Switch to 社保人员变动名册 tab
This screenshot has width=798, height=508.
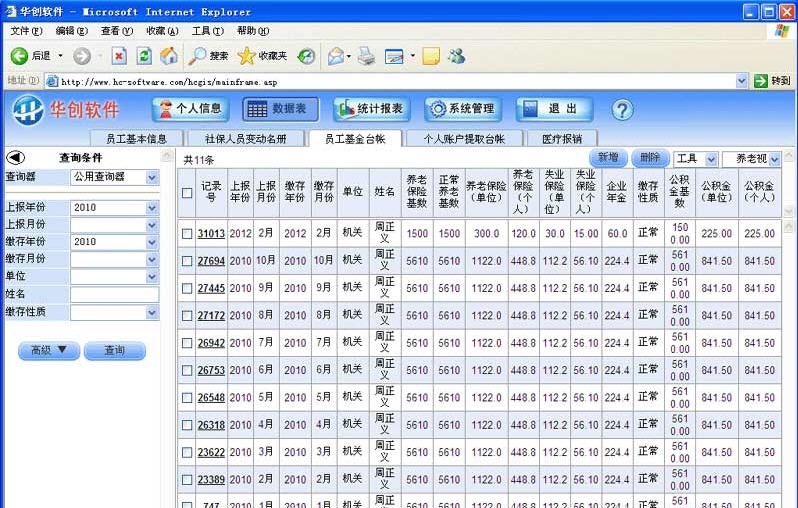coord(246,138)
